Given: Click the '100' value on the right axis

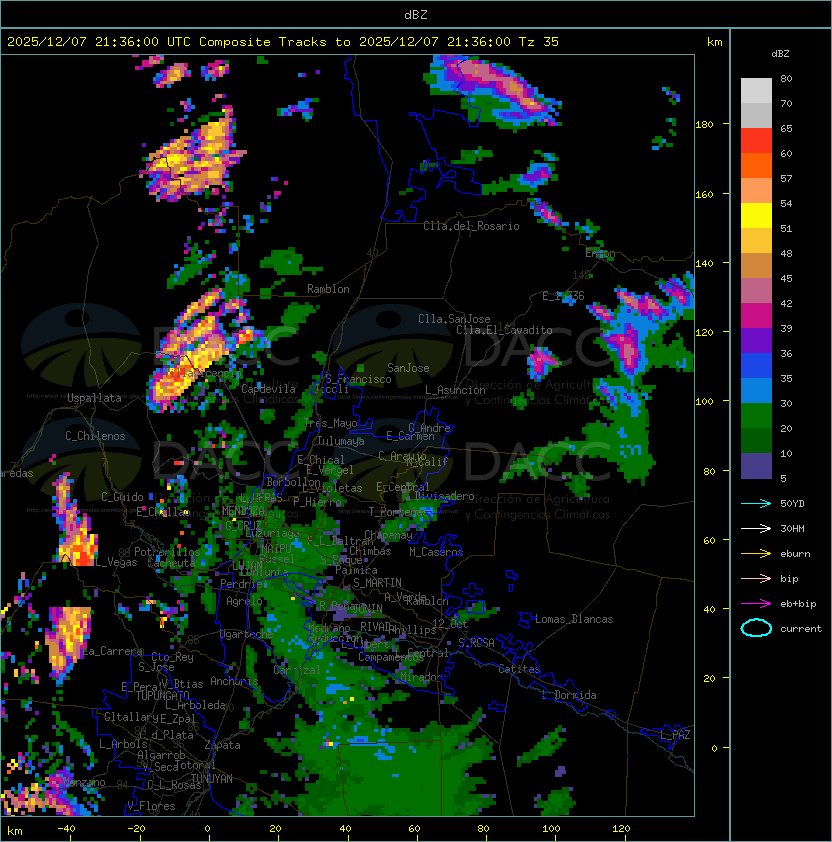Looking at the screenshot, I should tap(704, 402).
